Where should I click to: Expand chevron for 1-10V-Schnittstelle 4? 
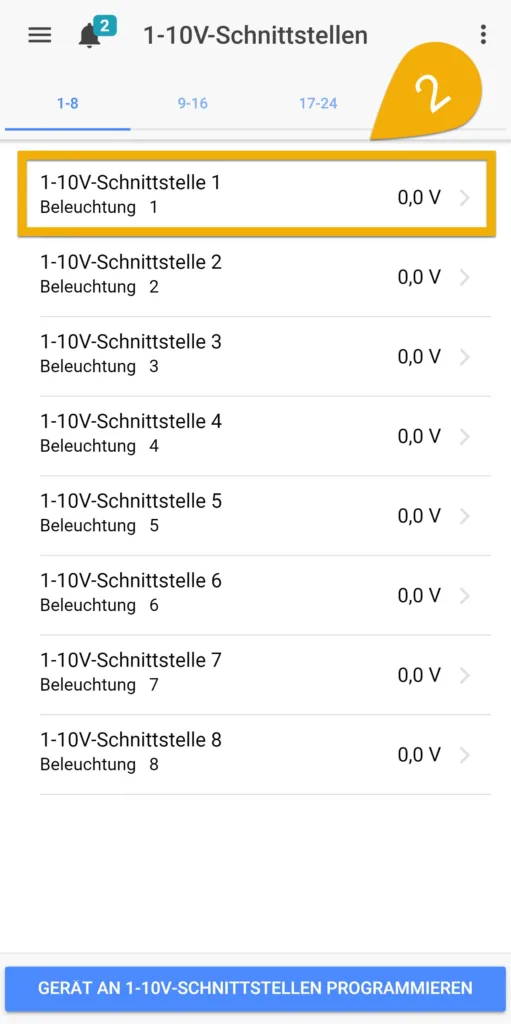pyautogui.click(x=465, y=437)
